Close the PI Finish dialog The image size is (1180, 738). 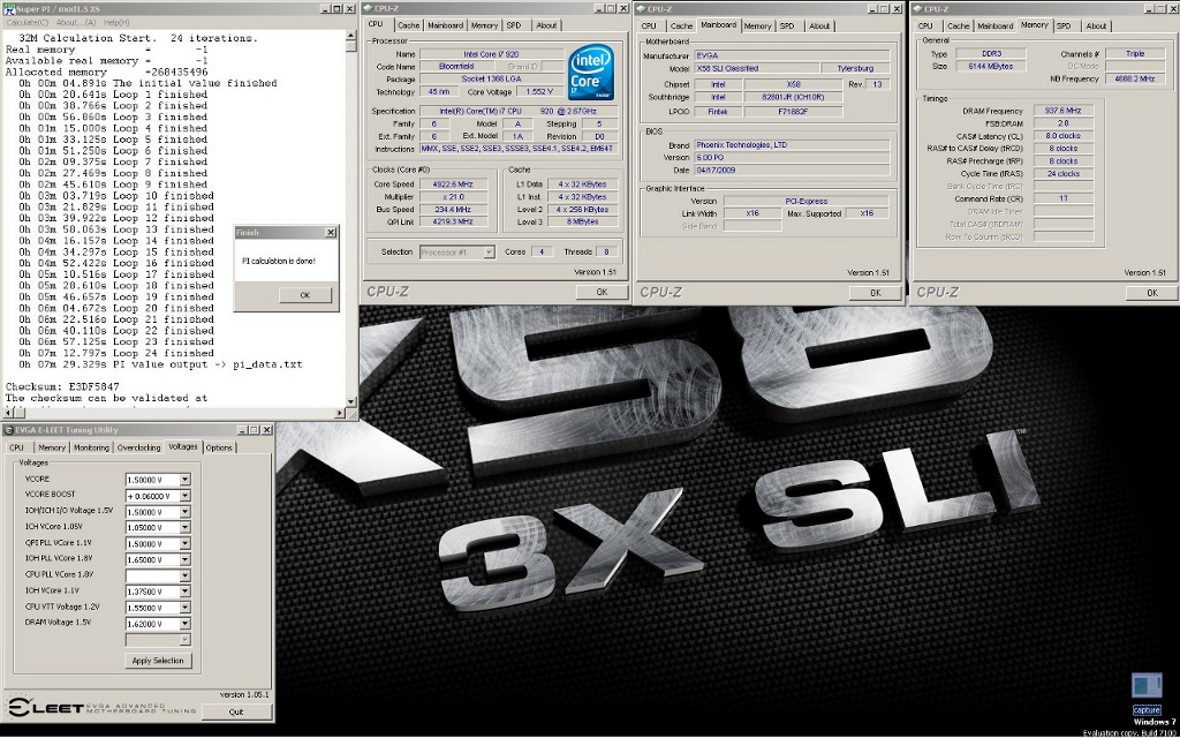[x=330, y=232]
